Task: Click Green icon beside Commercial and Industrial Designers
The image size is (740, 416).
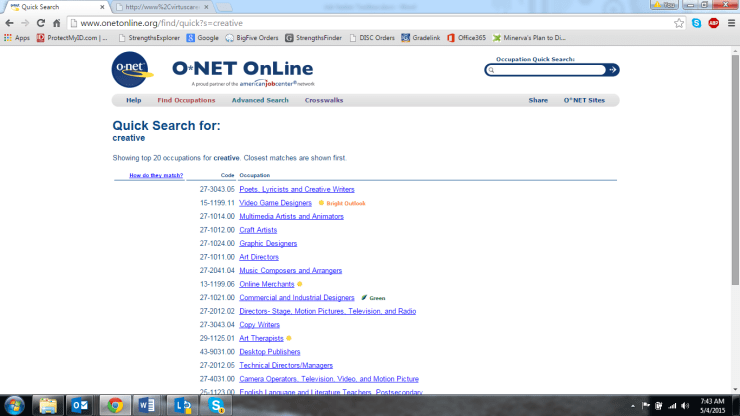Action: pos(364,298)
